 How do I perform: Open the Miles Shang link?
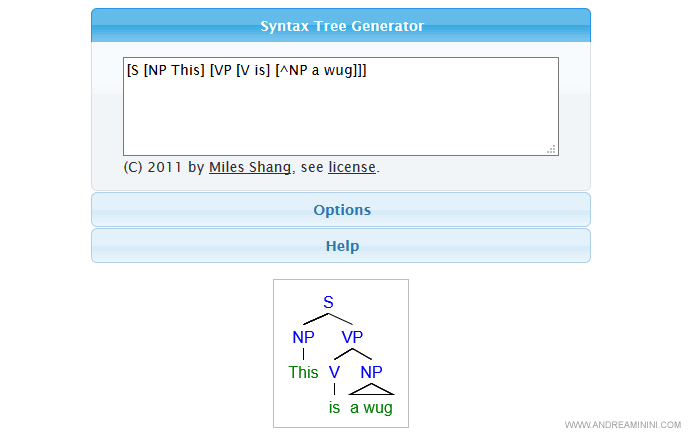pyautogui.click(x=247, y=167)
